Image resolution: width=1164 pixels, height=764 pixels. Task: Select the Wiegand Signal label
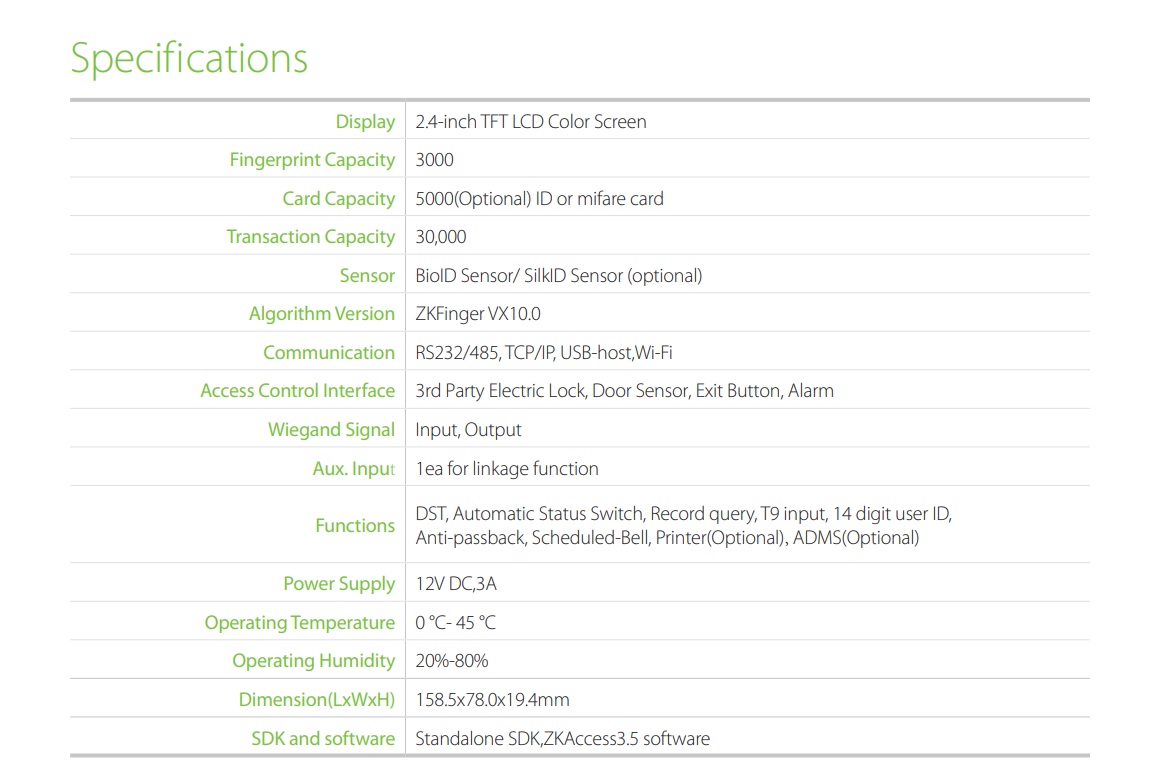331,429
